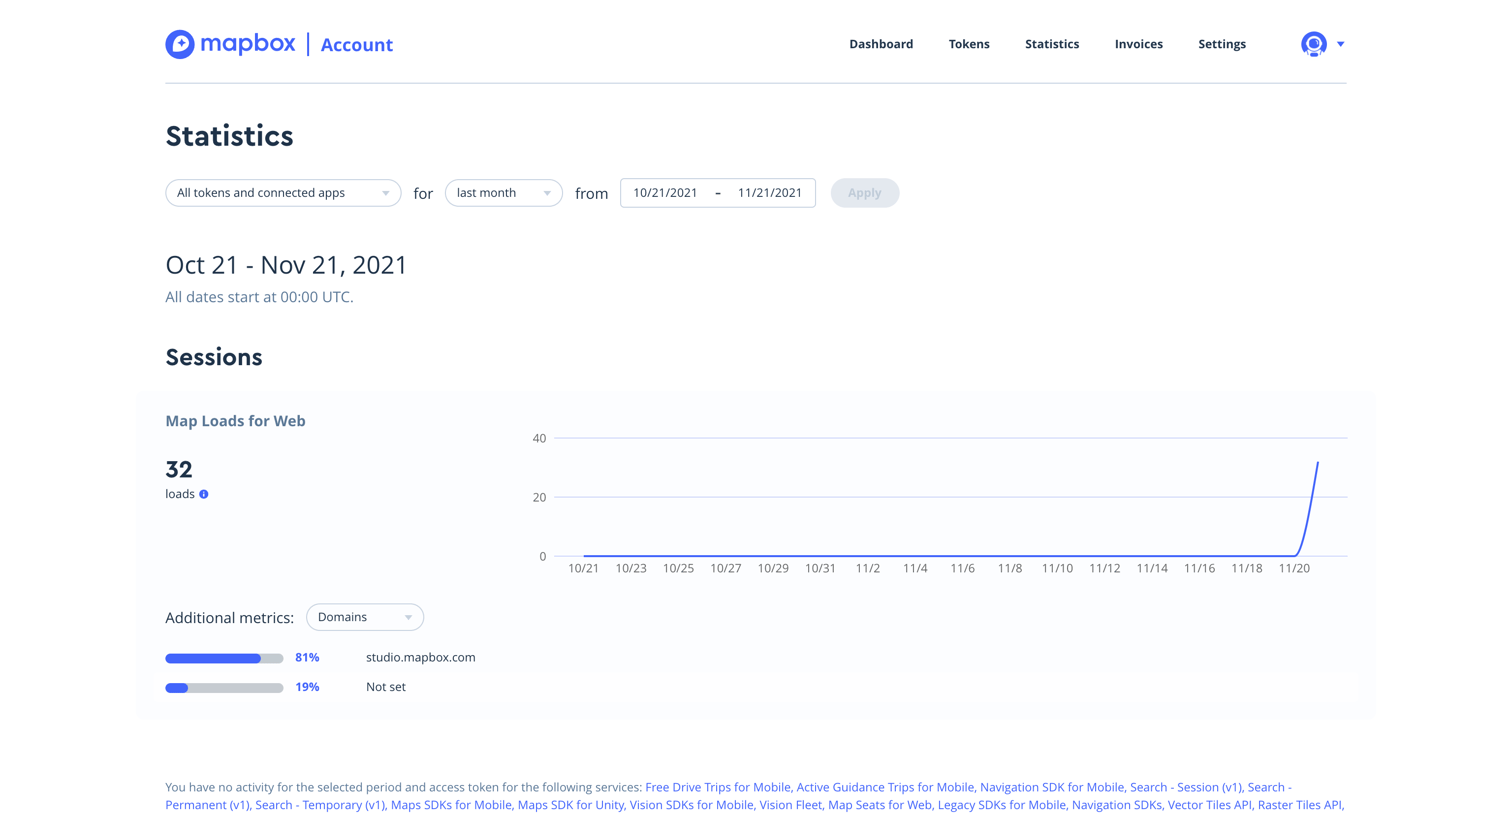
Task: Open Search - Session (v1) link
Action: [x=1186, y=787]
